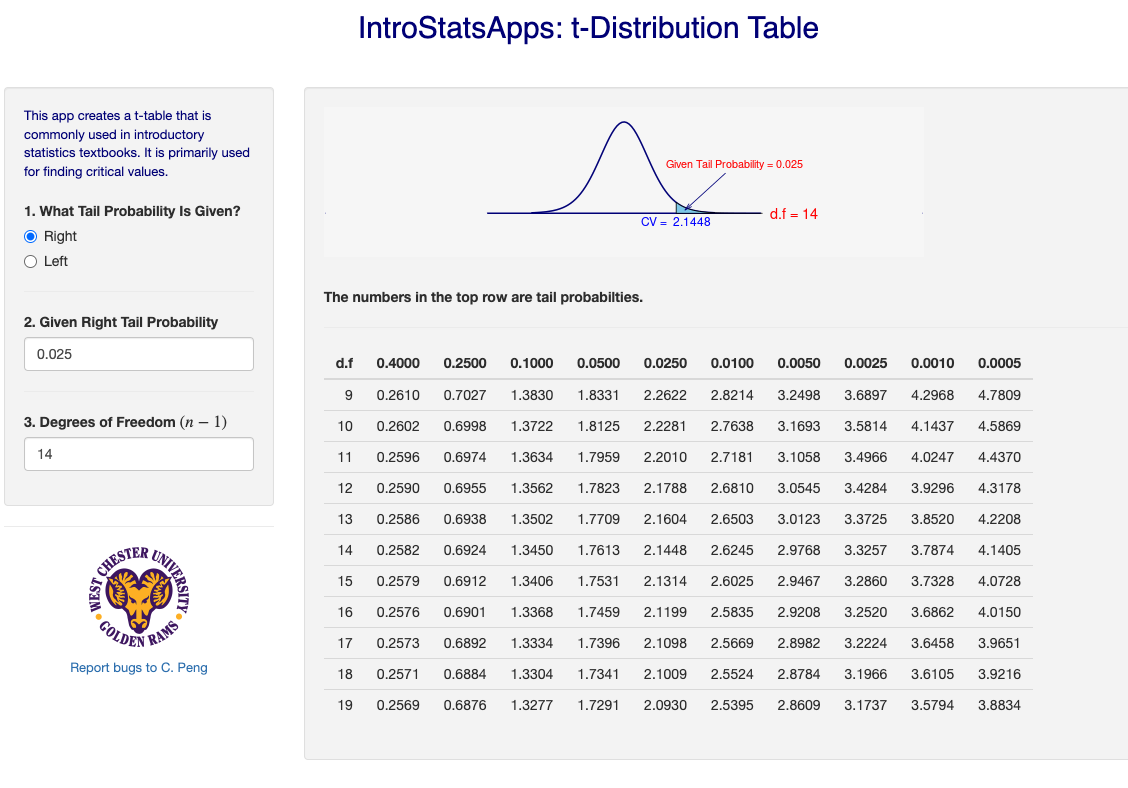1128x788 pixels.
Task: Click the d.f = 14 label on plot
Action: pos(793,214)
